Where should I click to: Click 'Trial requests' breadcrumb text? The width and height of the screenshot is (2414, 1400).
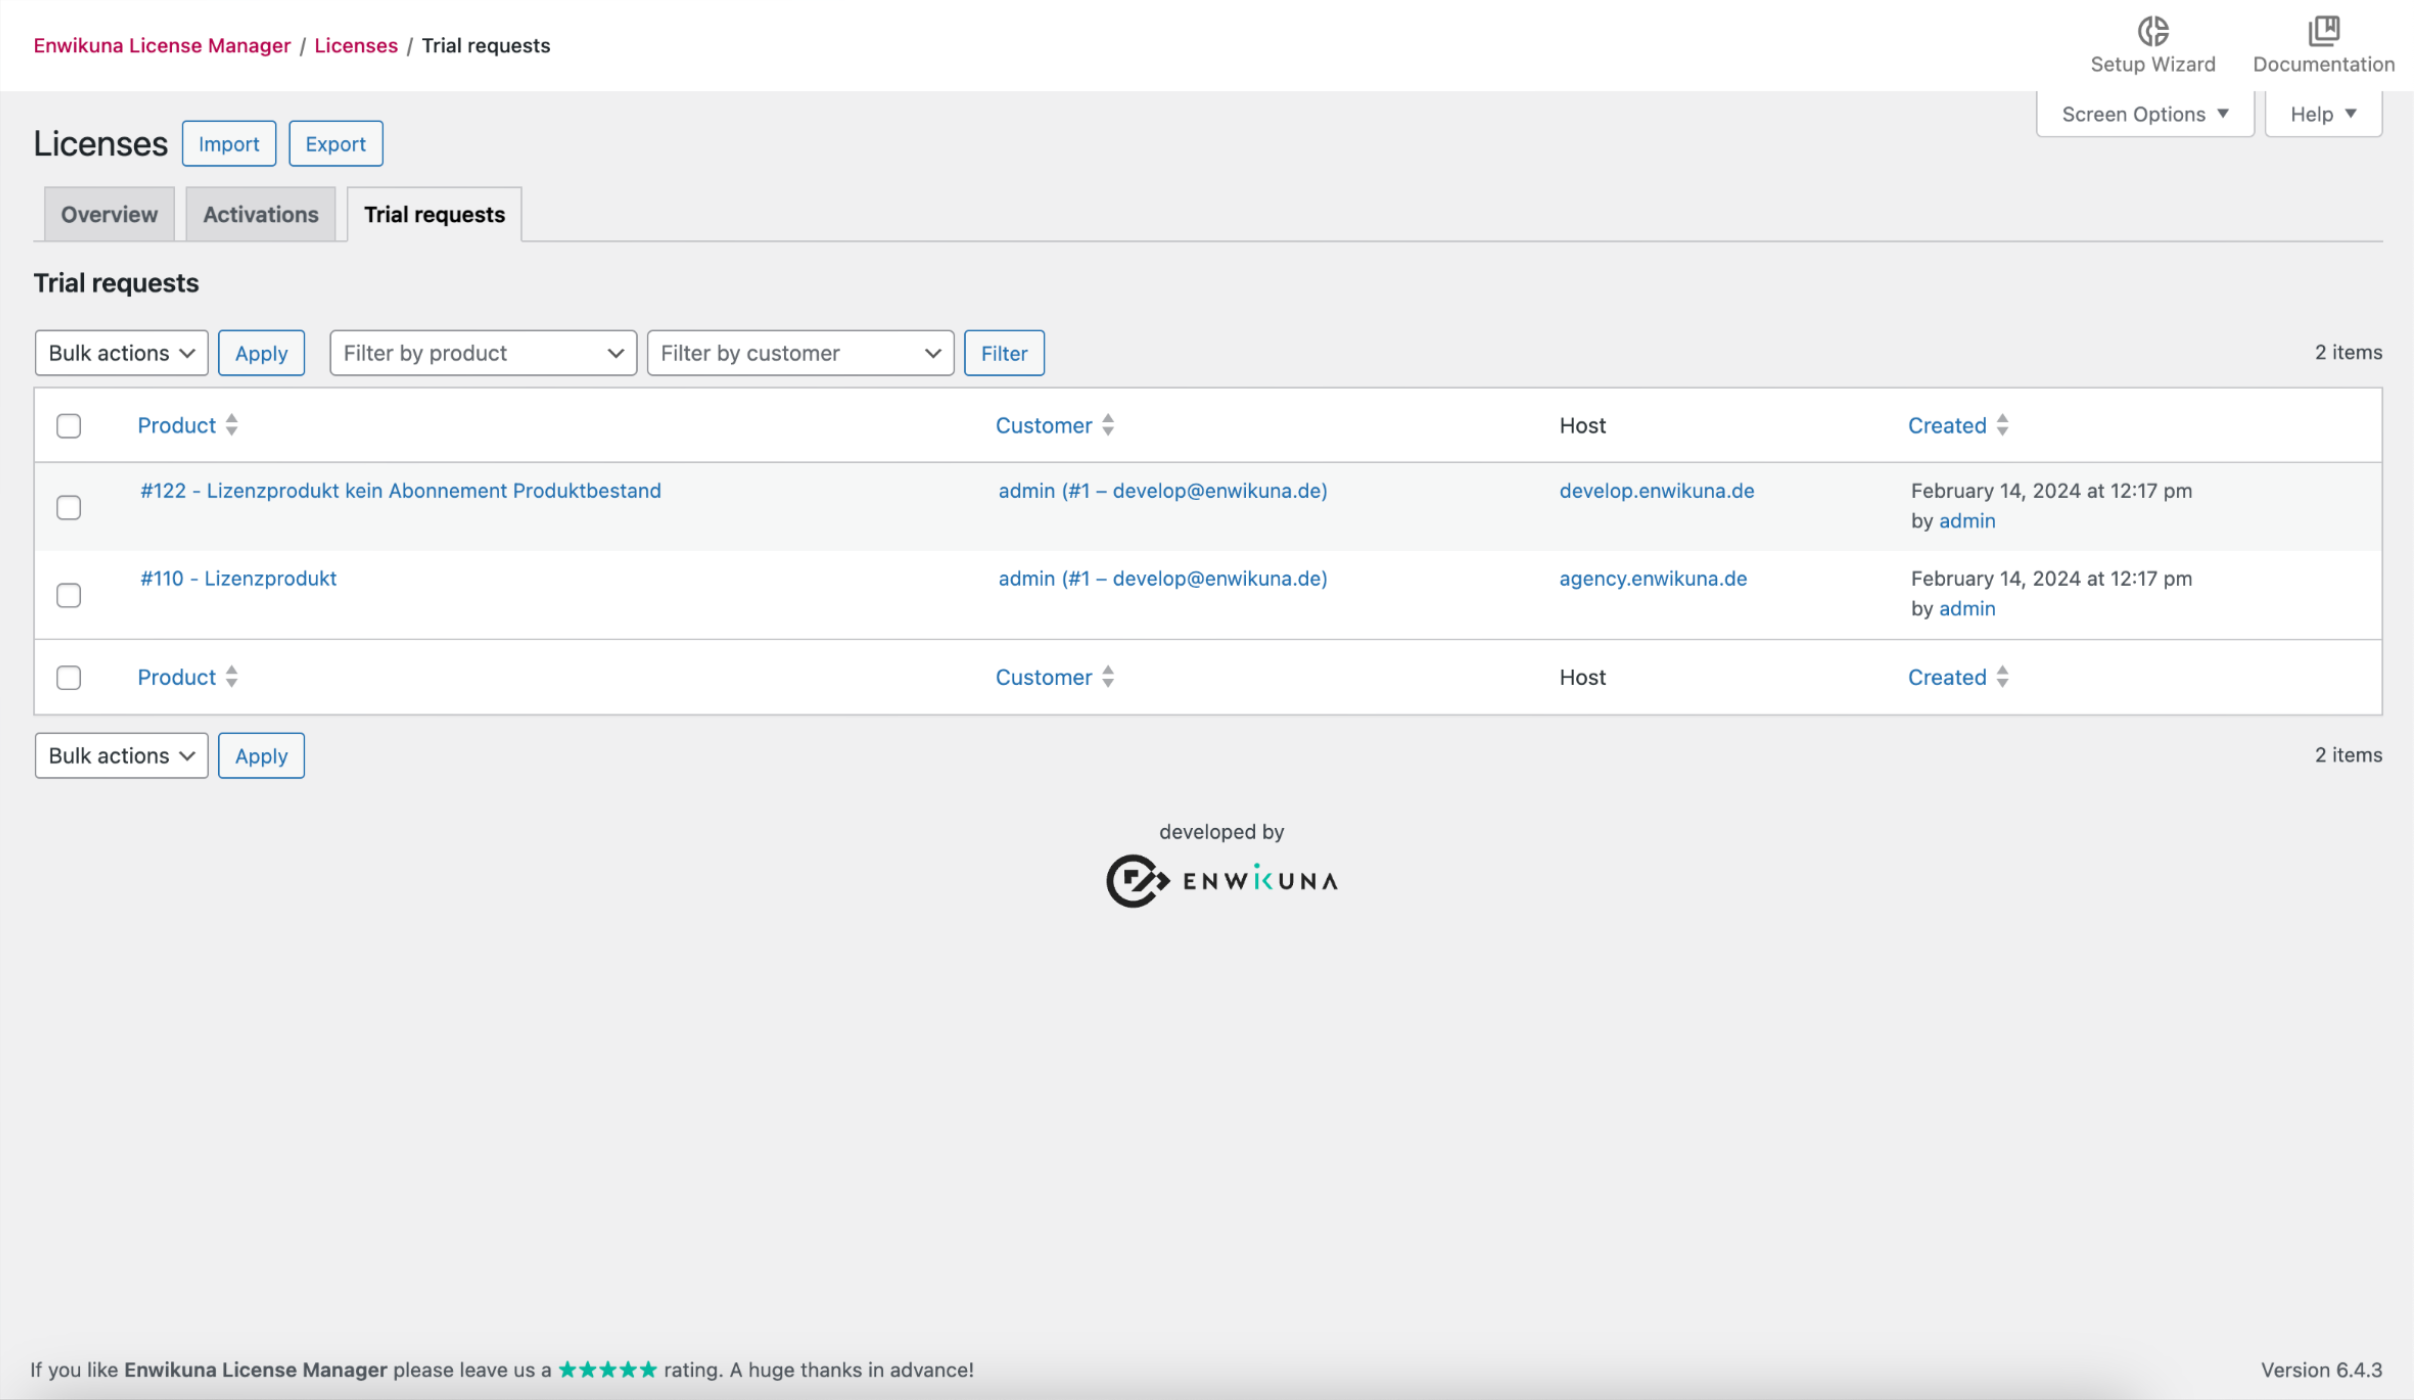[485, 46]
